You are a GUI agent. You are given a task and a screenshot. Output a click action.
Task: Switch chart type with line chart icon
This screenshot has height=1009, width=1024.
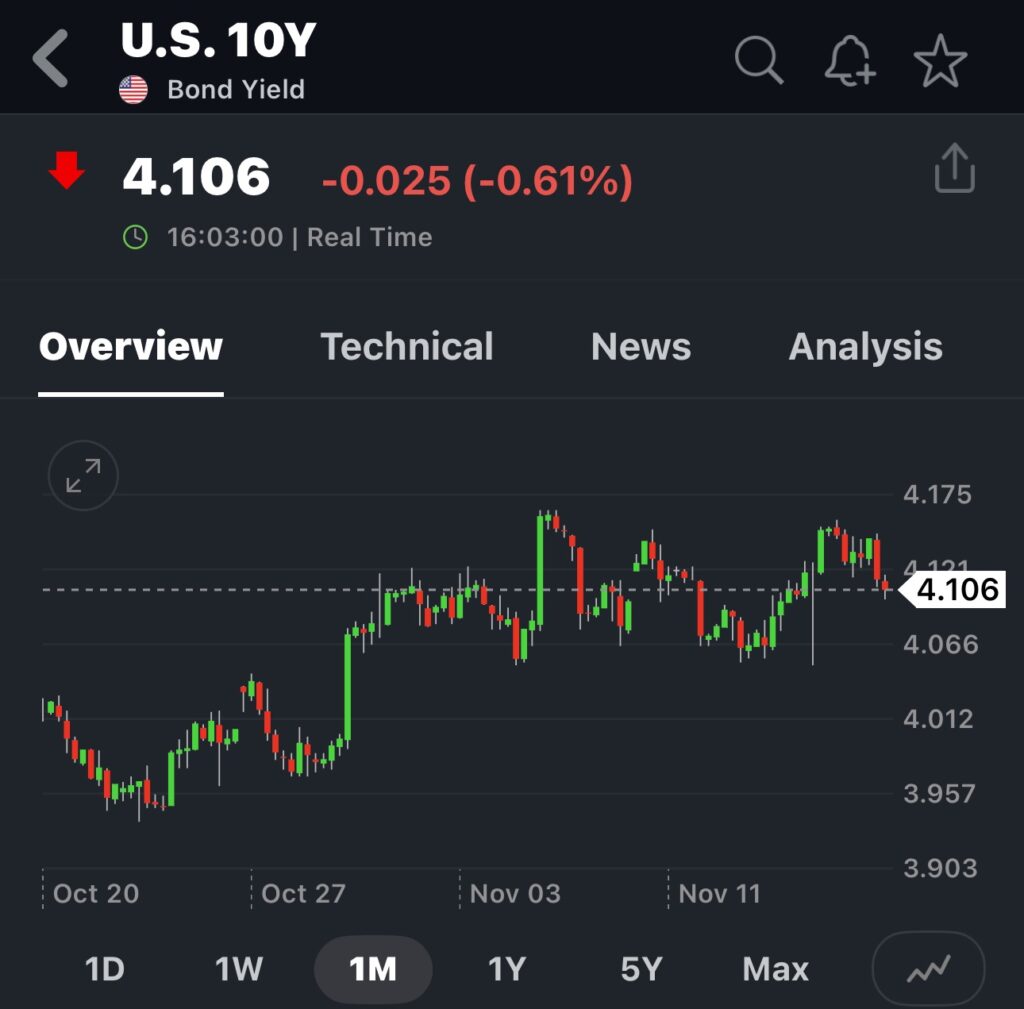click(928, 968)
